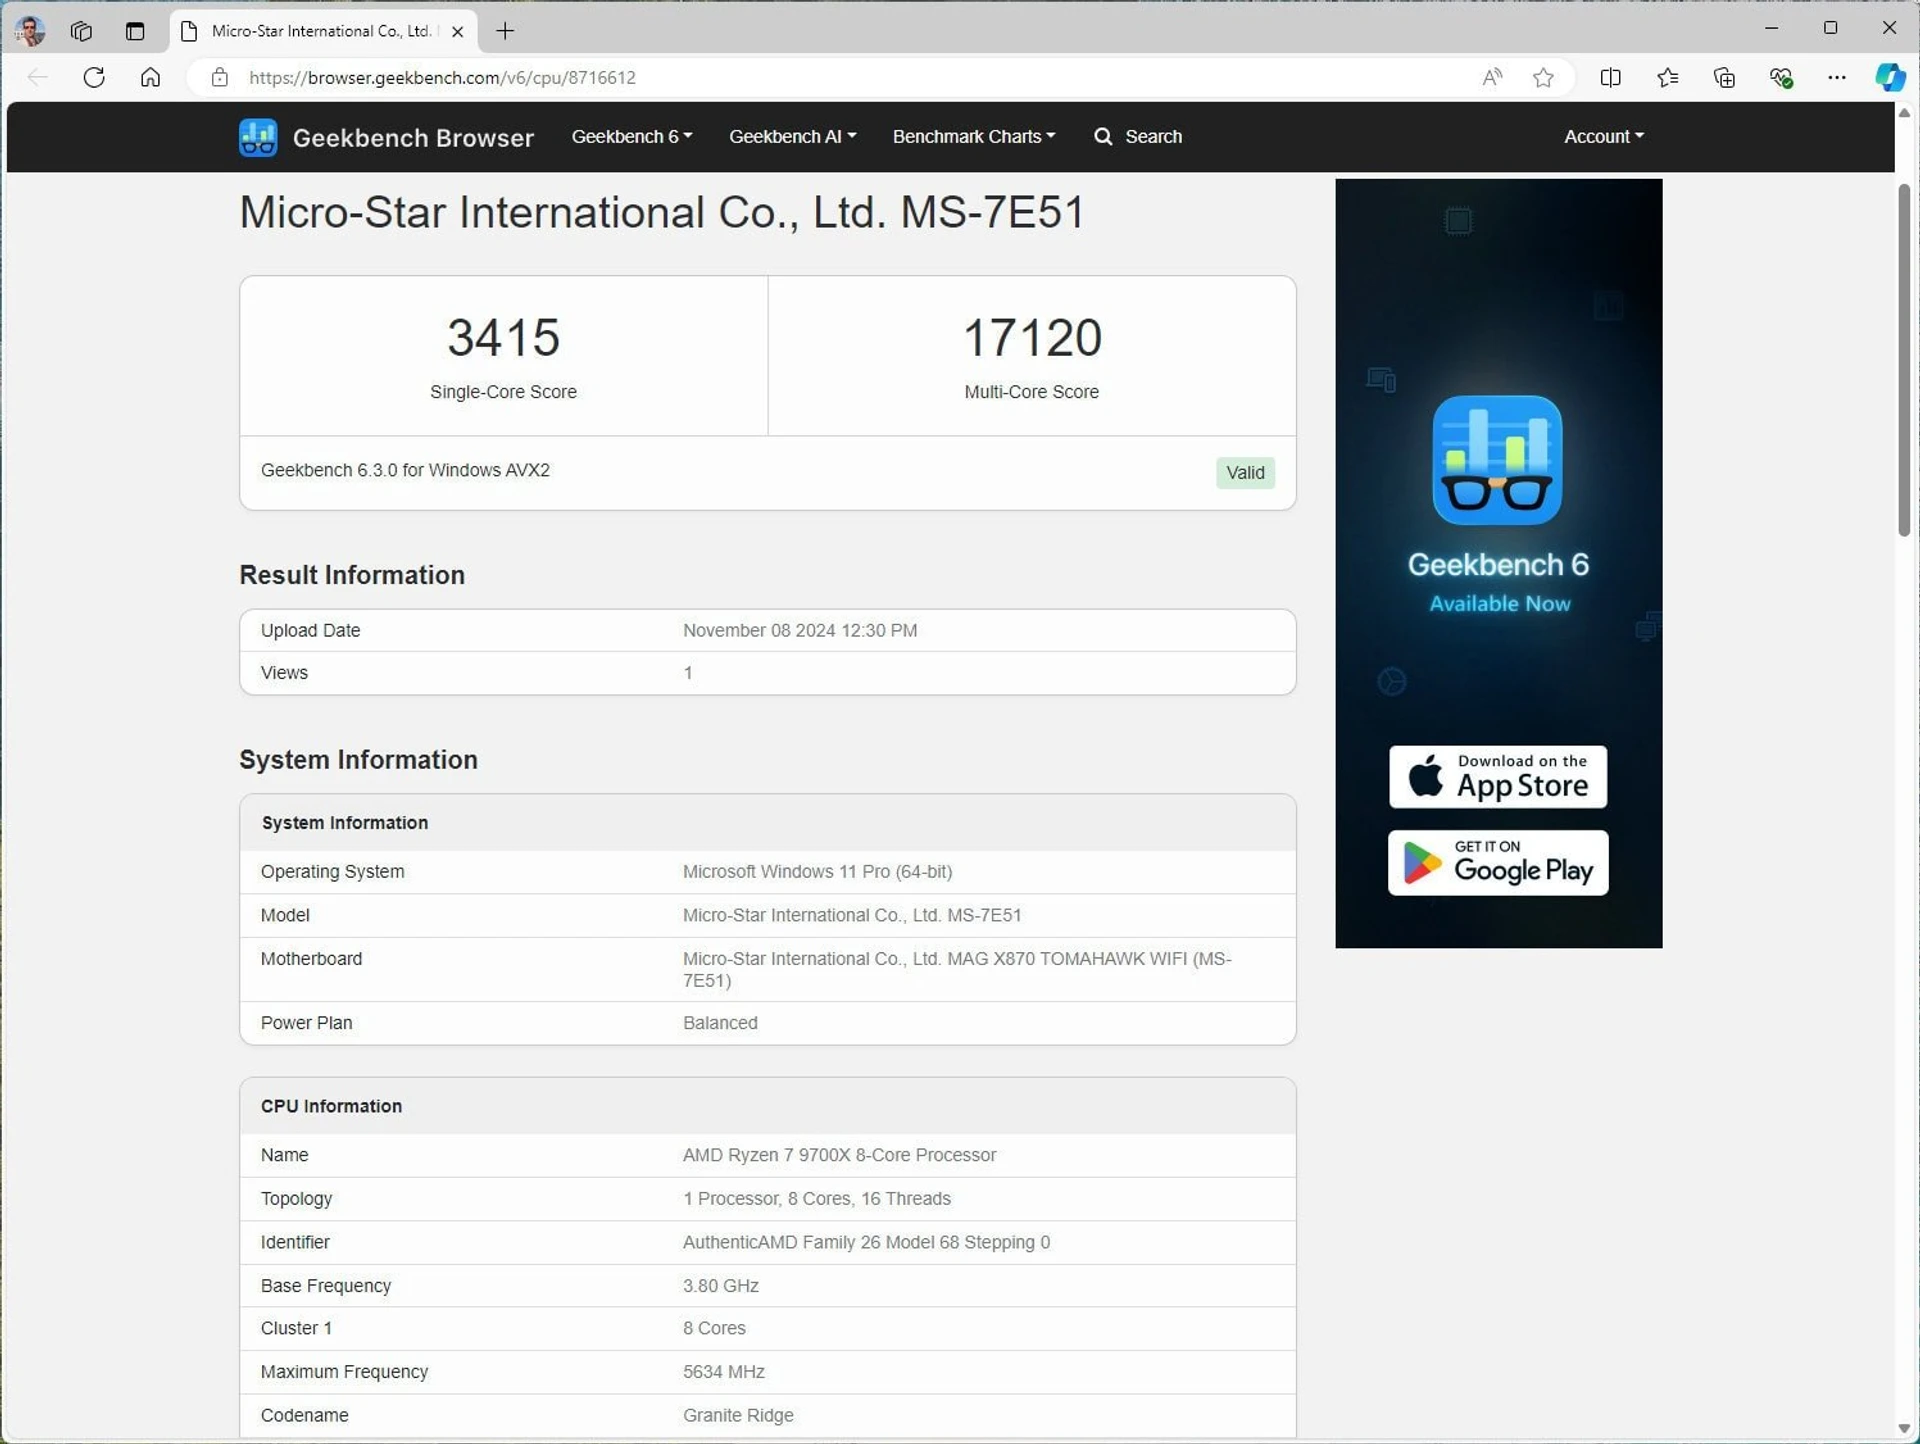1920x1444 pixels.
Task: Click the Granite Ridge codename value
Action: 738,1415
